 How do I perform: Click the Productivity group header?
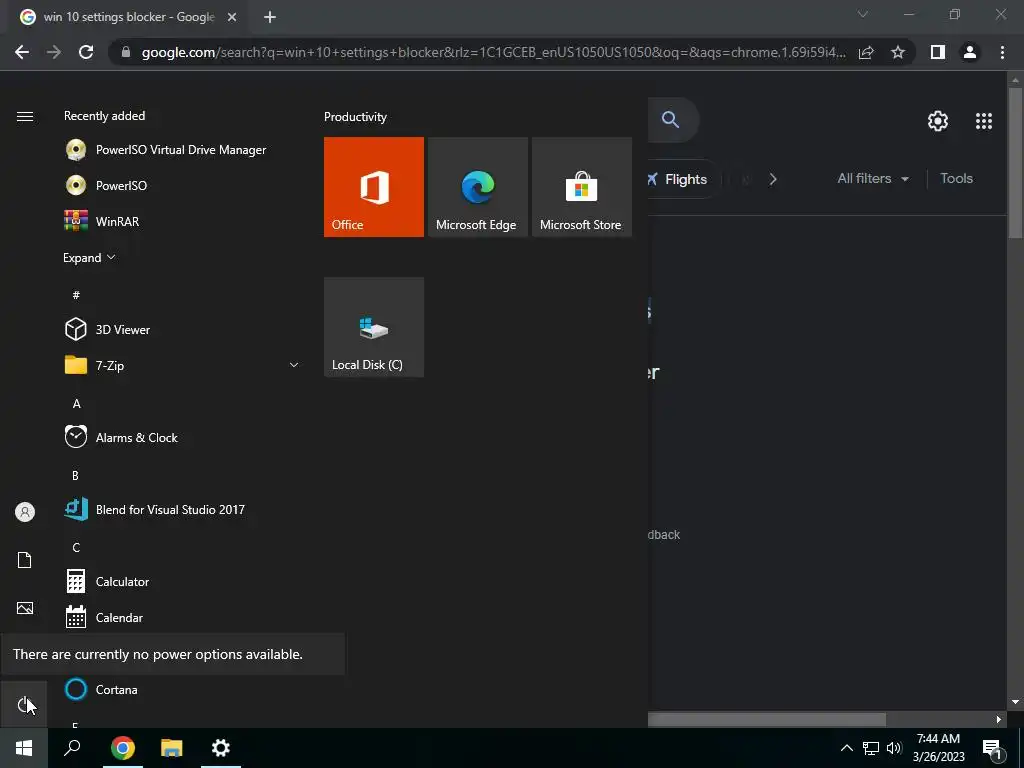coord(355,117)
